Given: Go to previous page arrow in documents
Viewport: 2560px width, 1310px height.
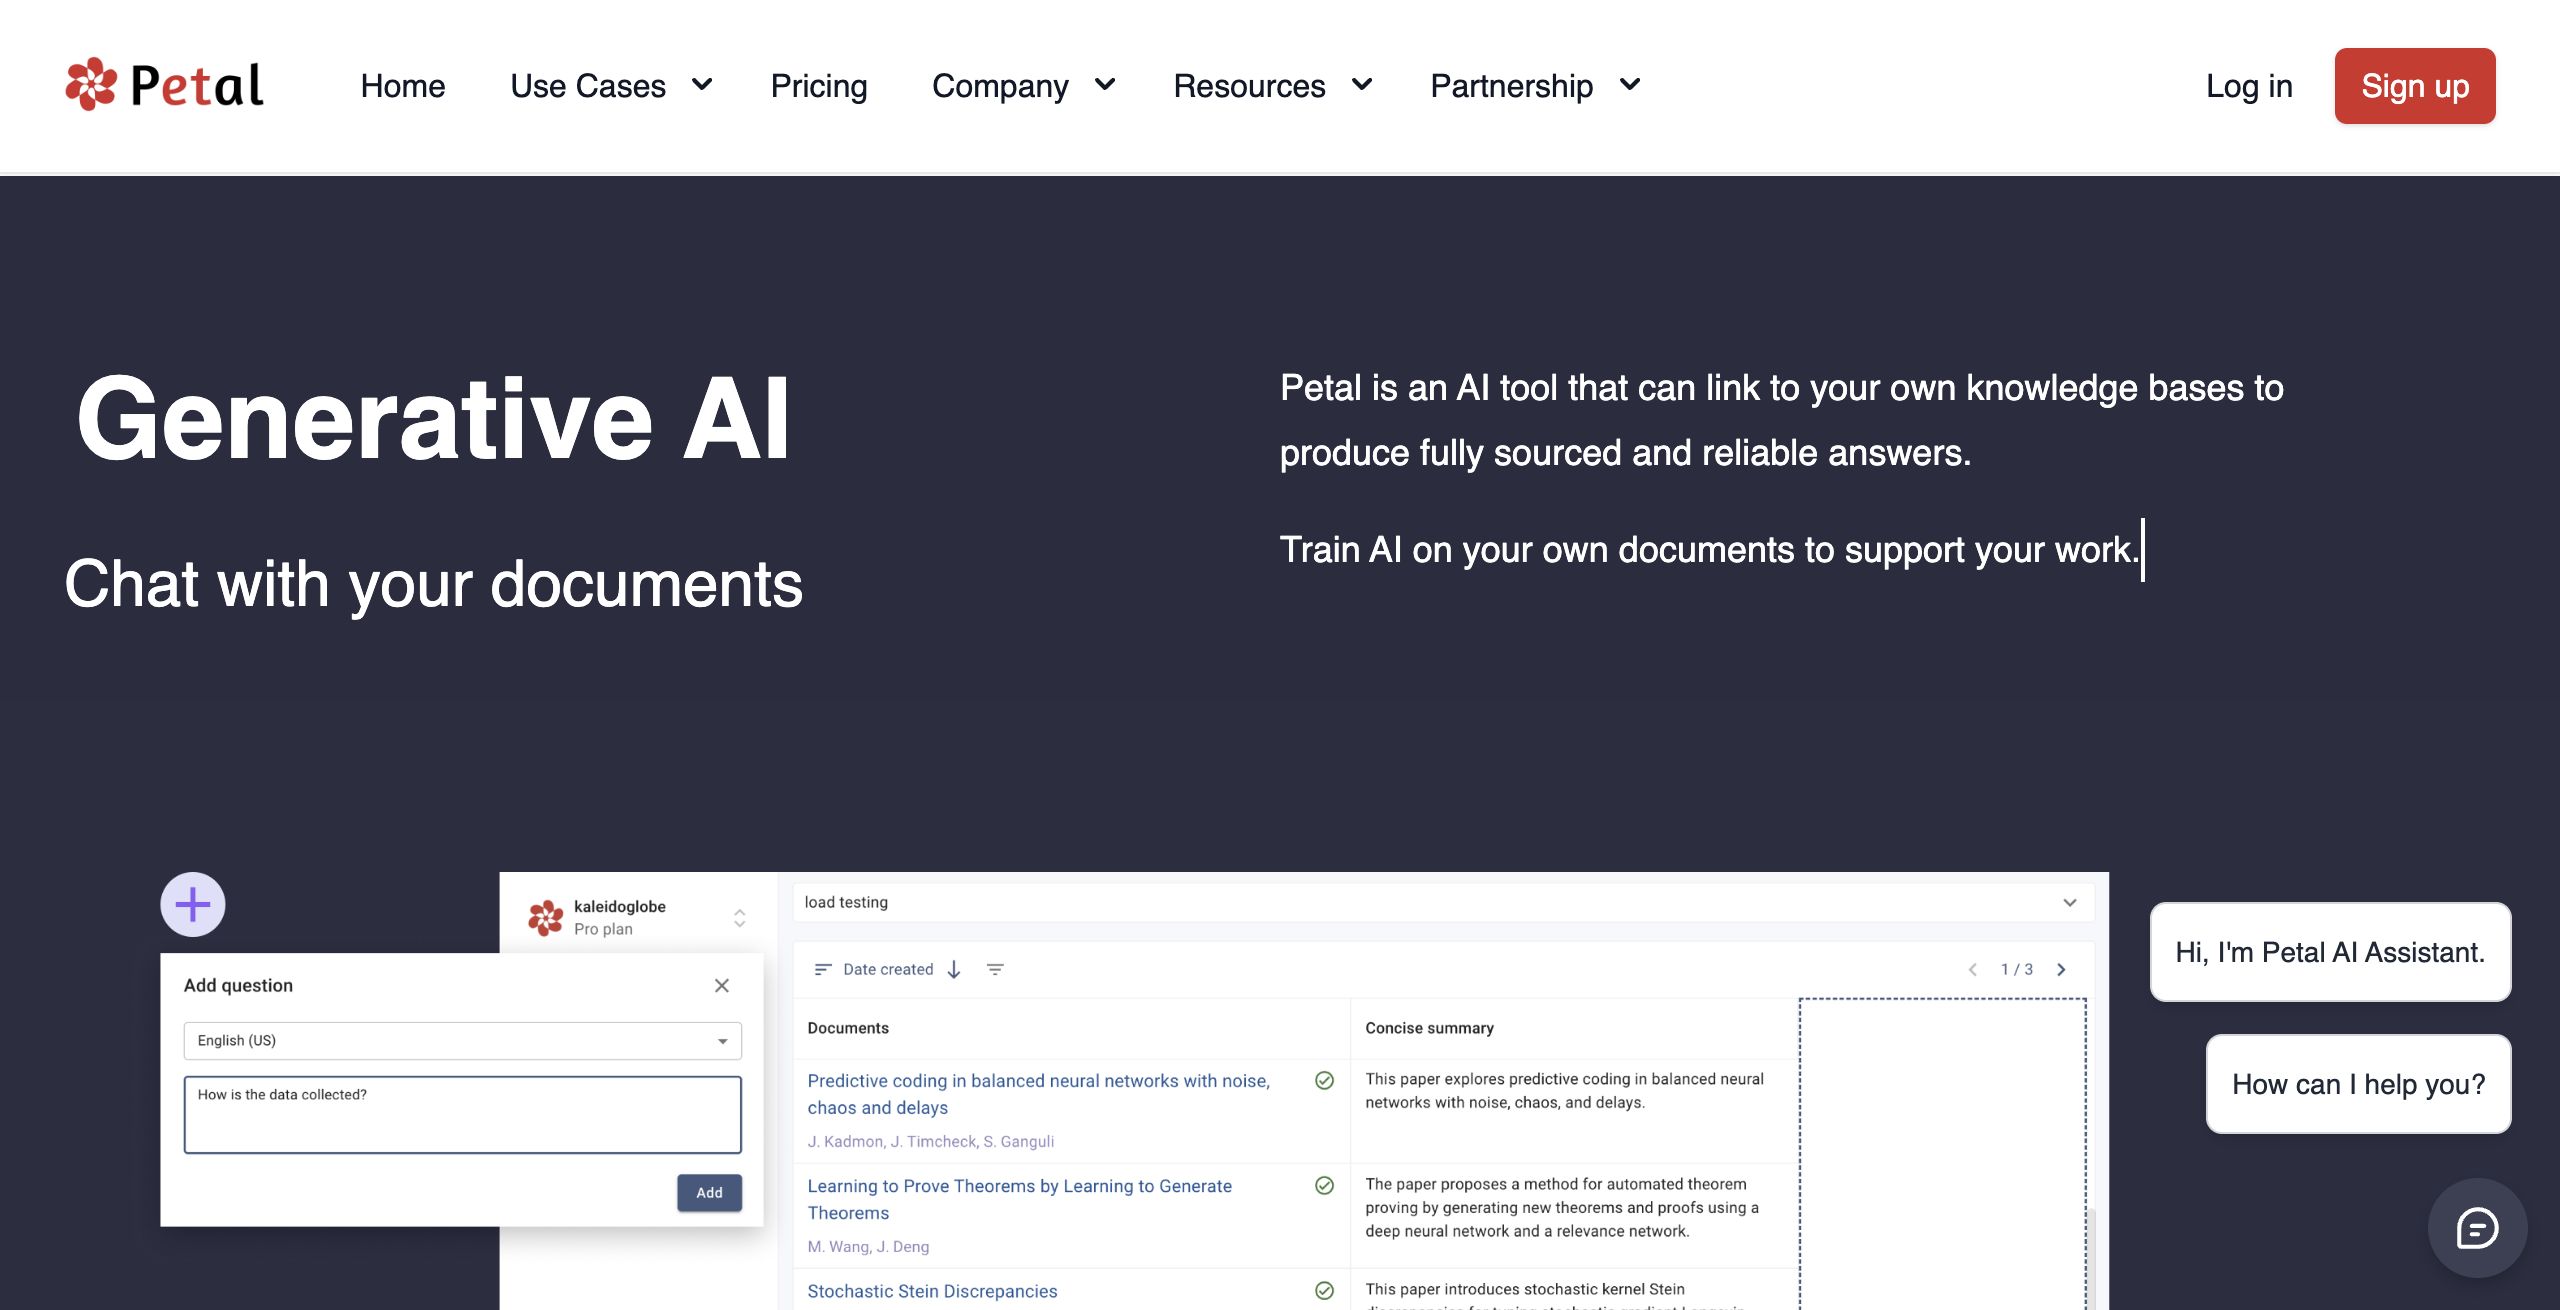Looking at the screenshot, I should 1973,969.
